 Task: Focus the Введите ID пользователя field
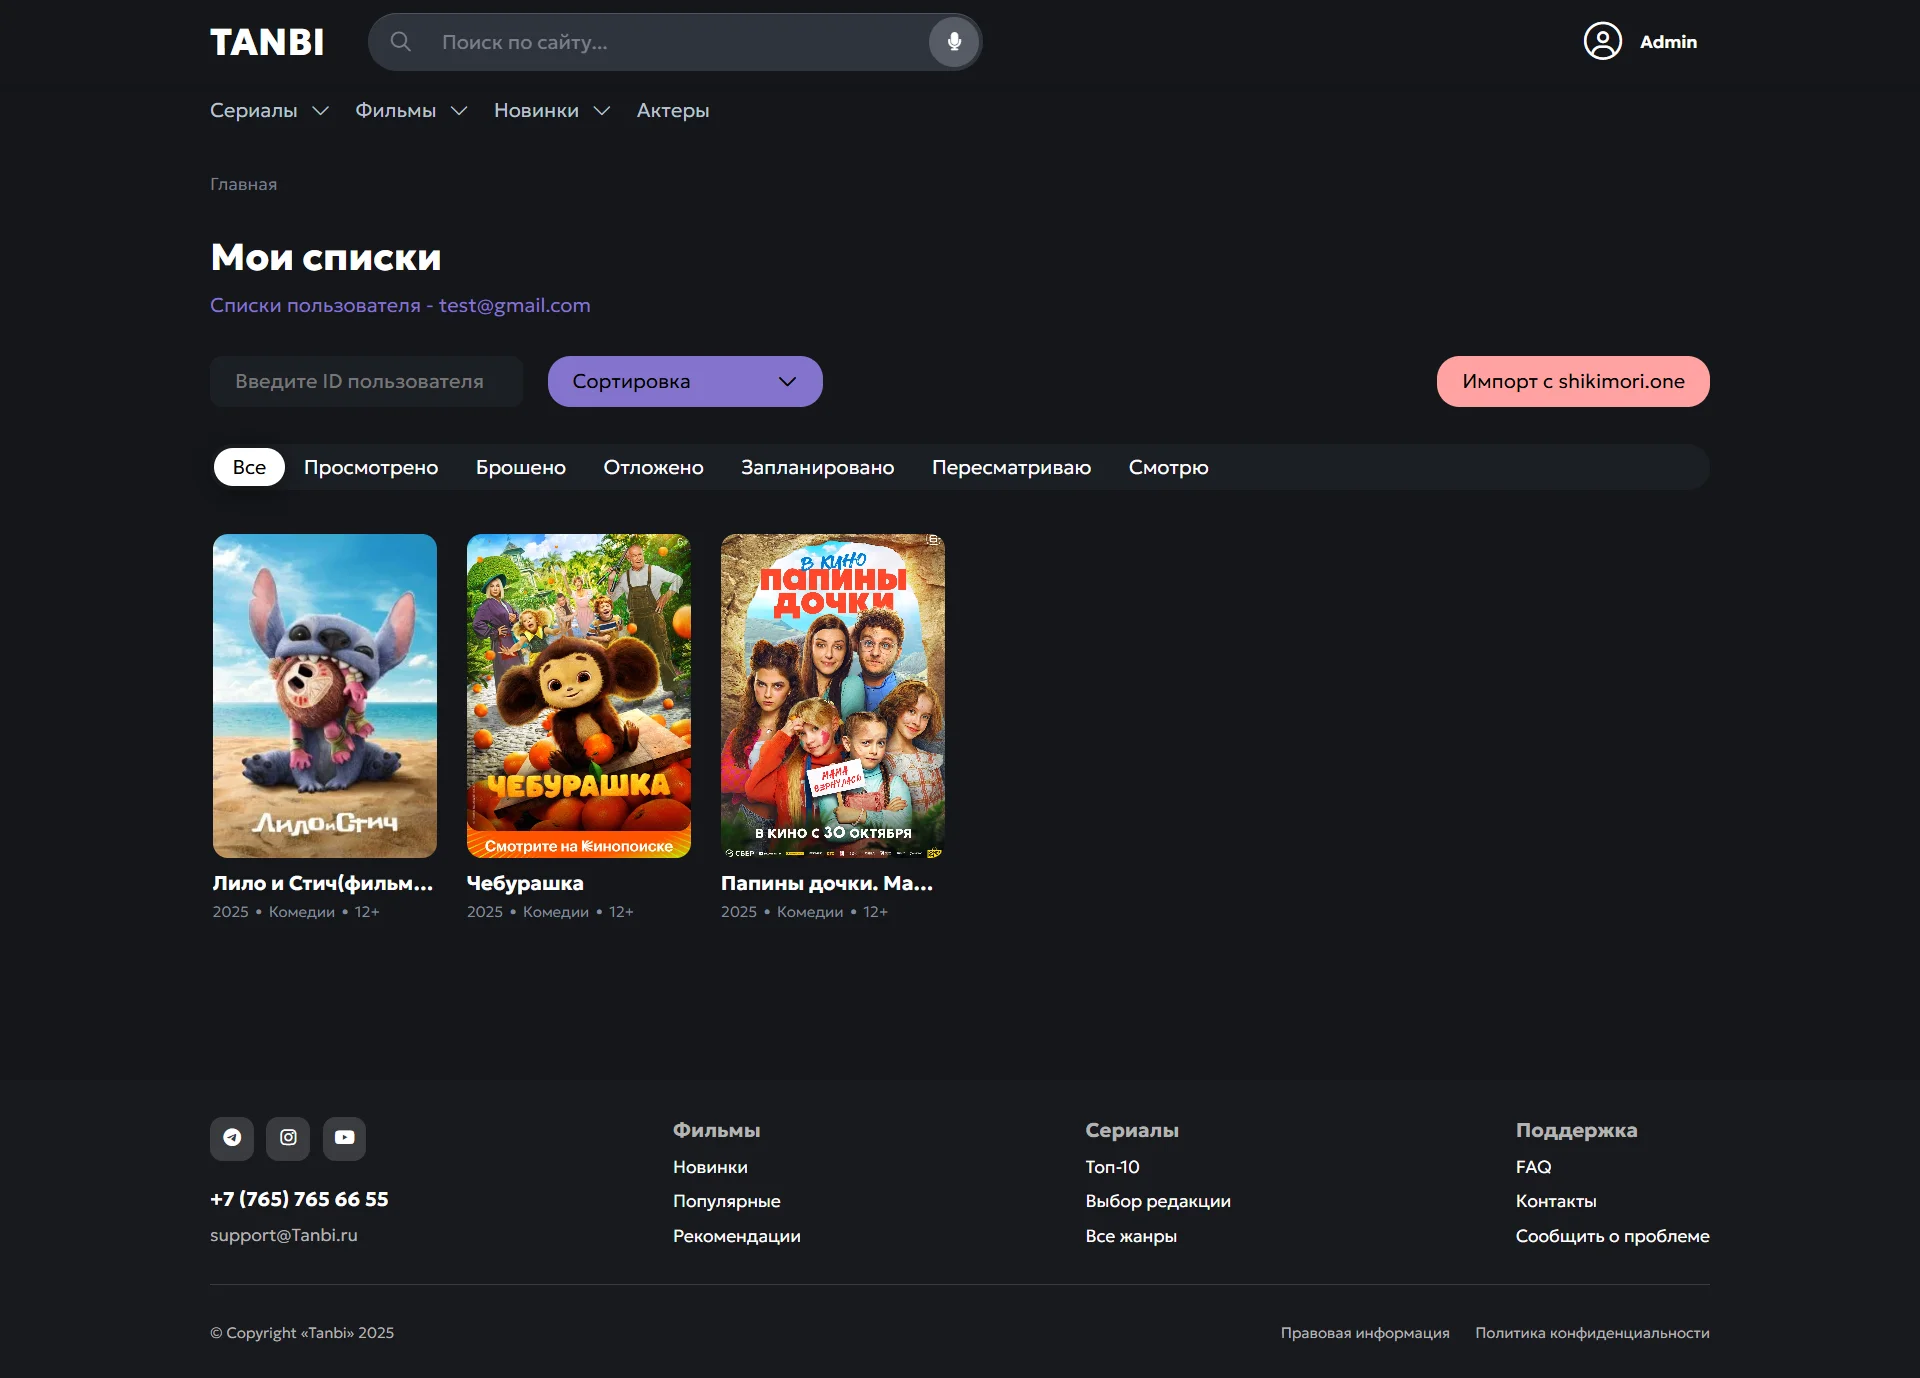366,381
